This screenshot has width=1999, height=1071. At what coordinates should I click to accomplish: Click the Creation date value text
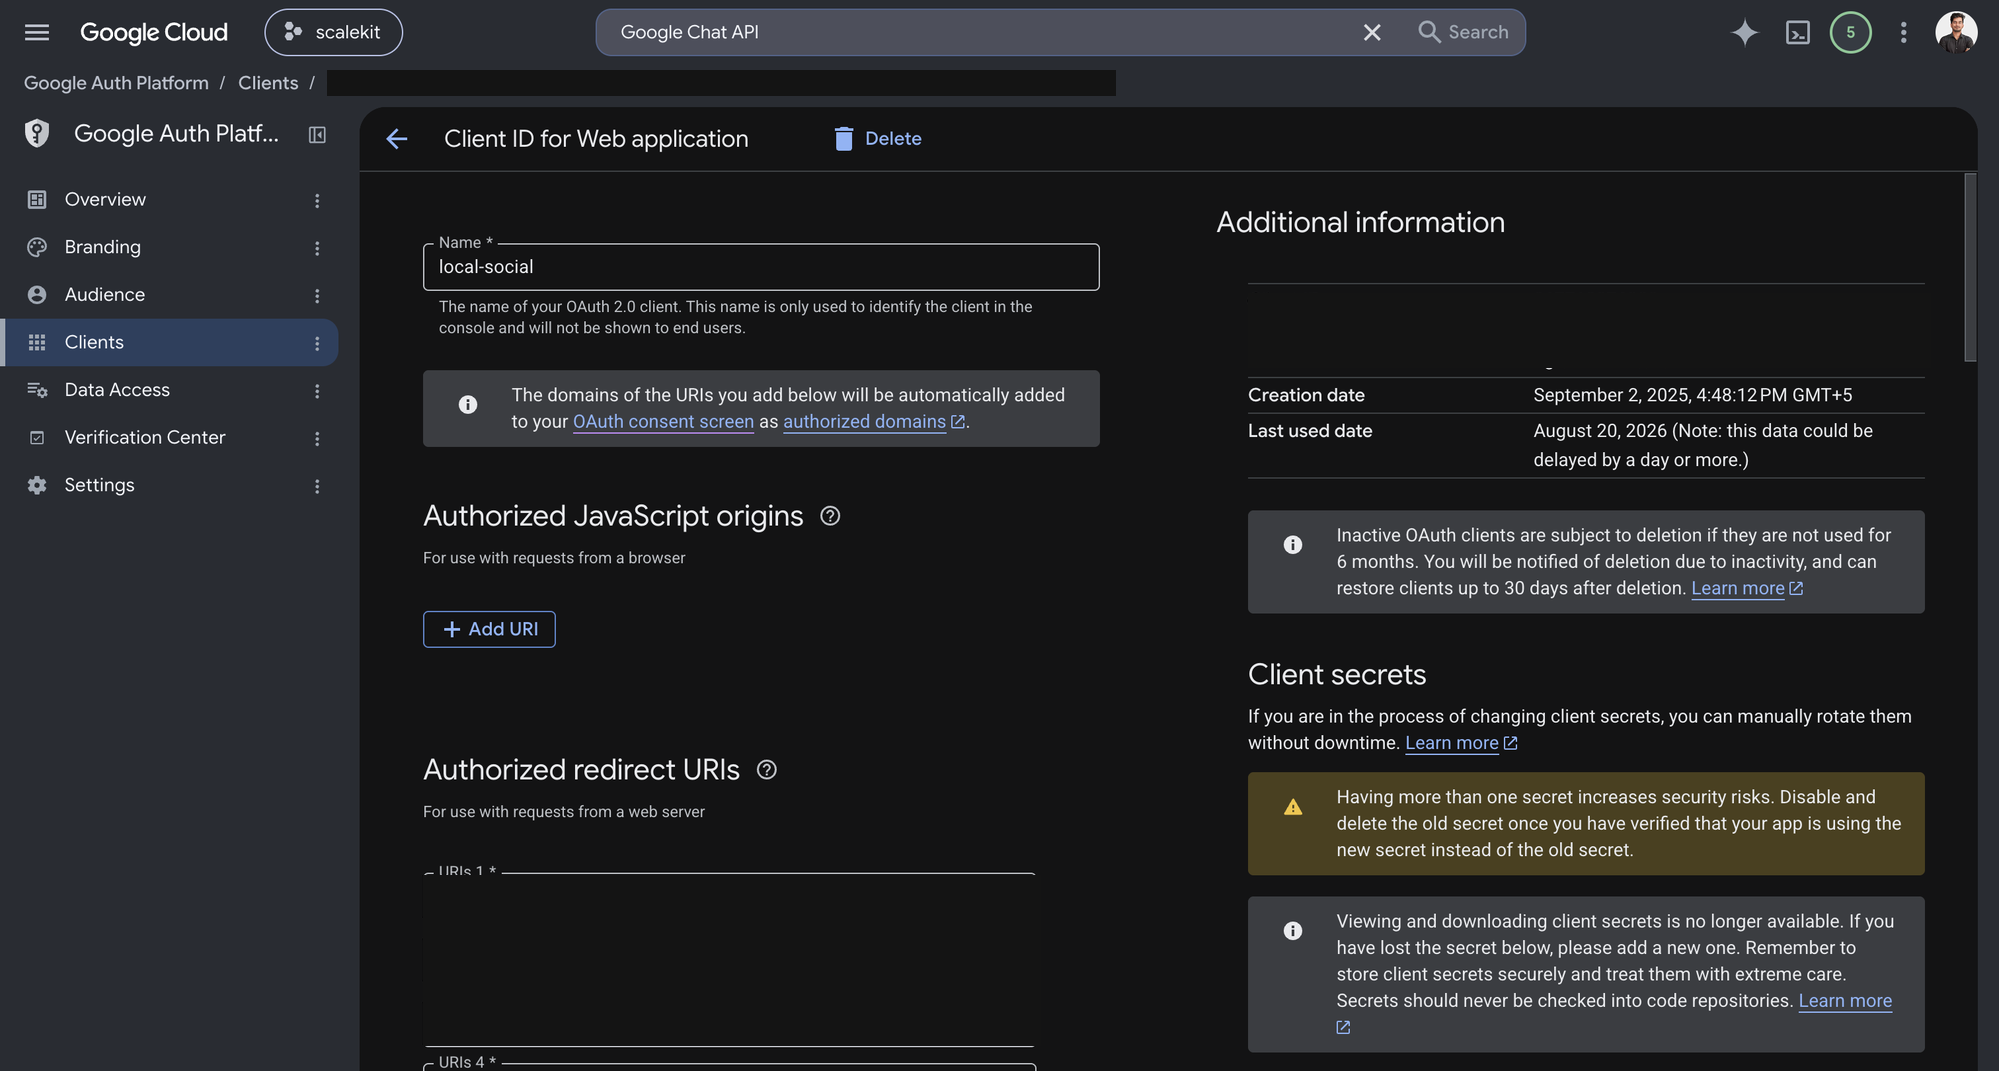point(1693,395)
